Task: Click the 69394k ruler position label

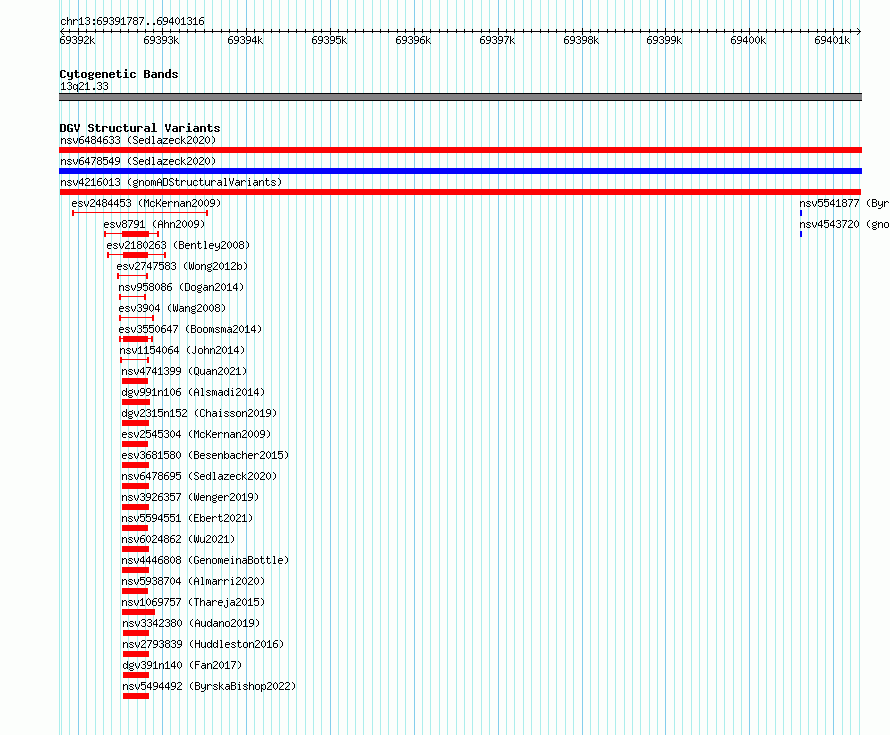Action: [245, 40]
